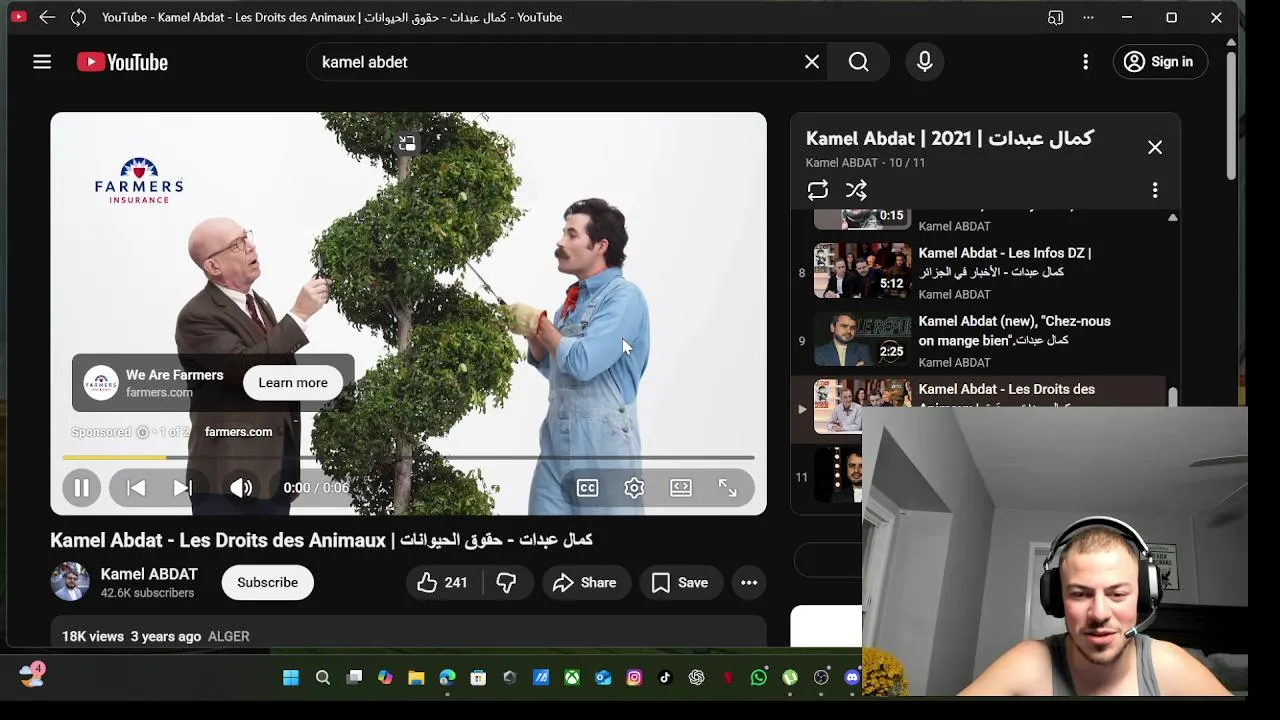Open Kamel ABDAT channel avatar
The image size is (1280, 720).
coord(70,582)
